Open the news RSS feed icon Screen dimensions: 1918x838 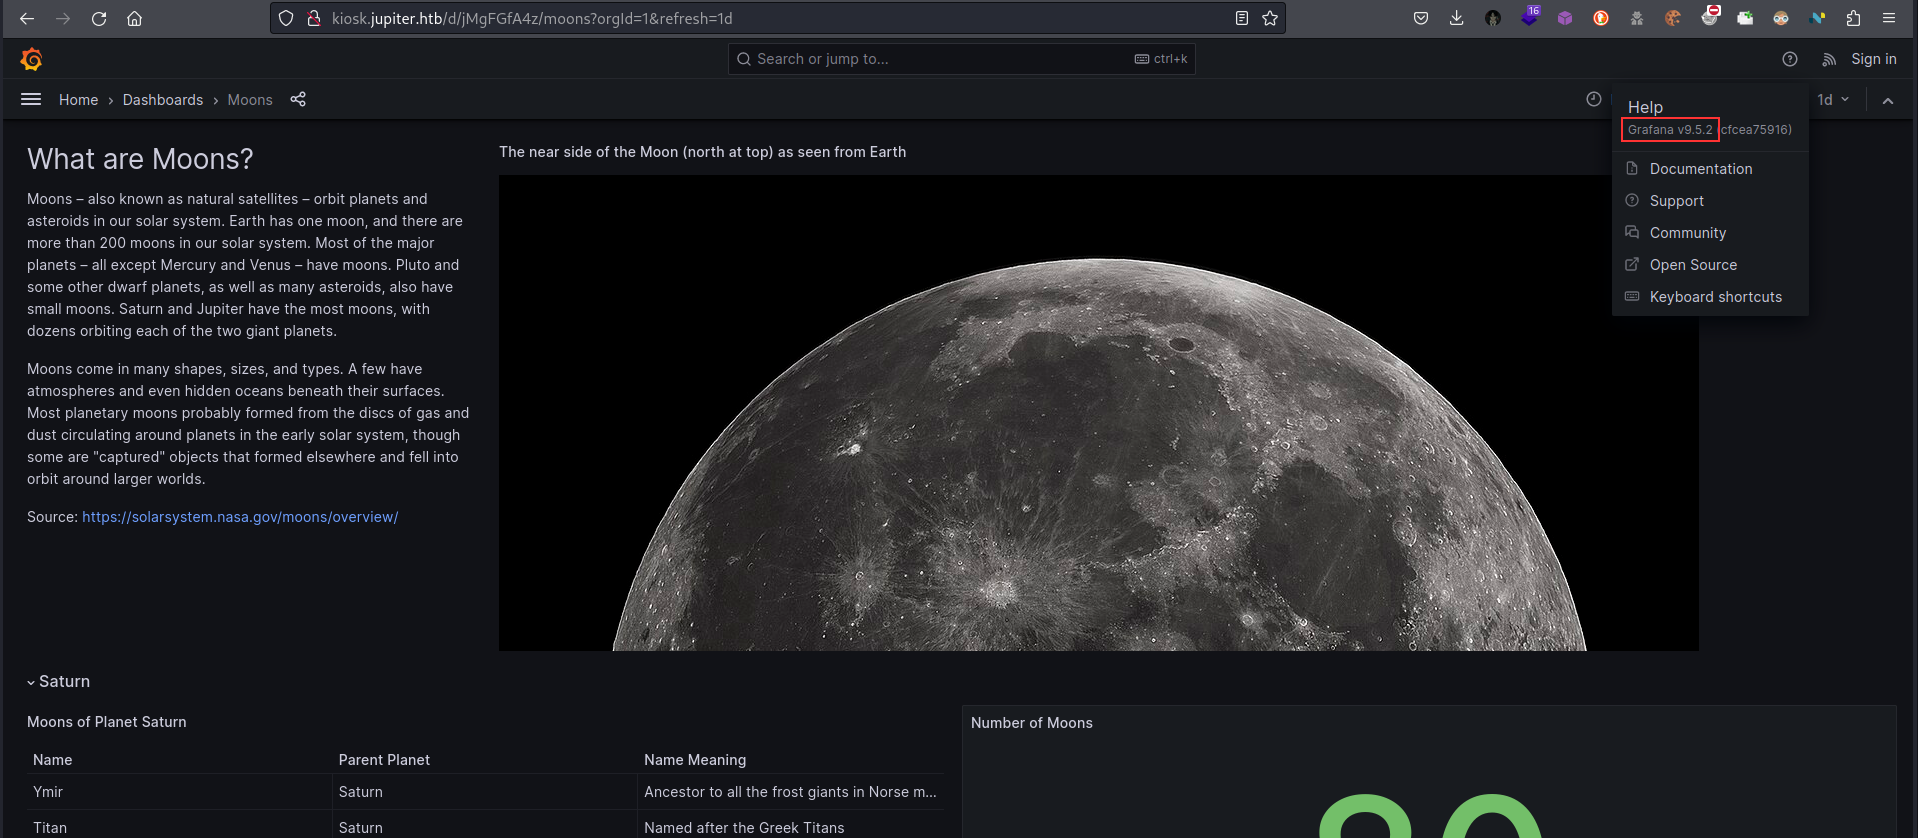(x=1829, y=59)
